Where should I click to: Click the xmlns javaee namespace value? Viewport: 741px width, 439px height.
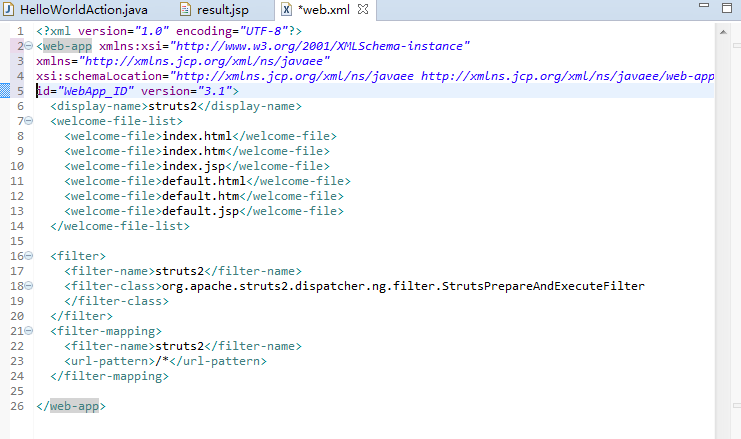pos(204,61)
